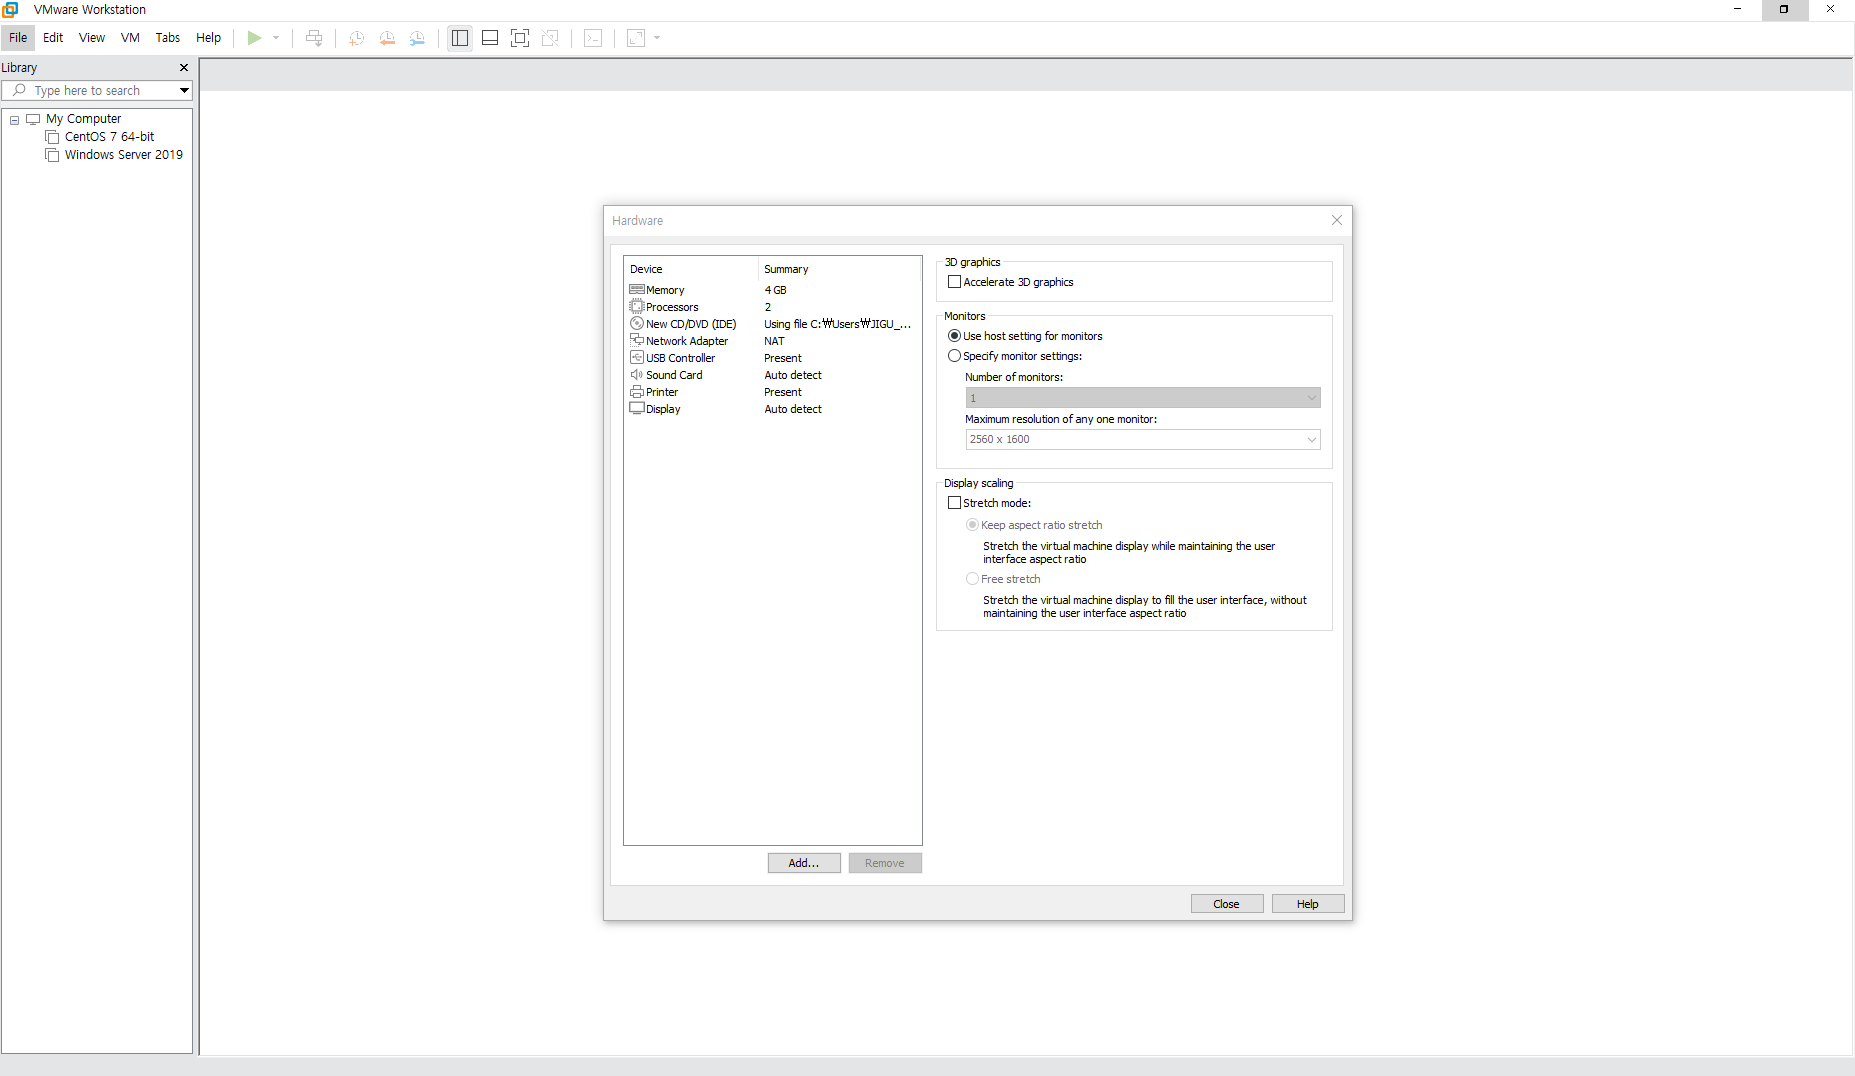Click the Full Screen mode icon
The image size is (1855, 1076).
pos(520,38)
